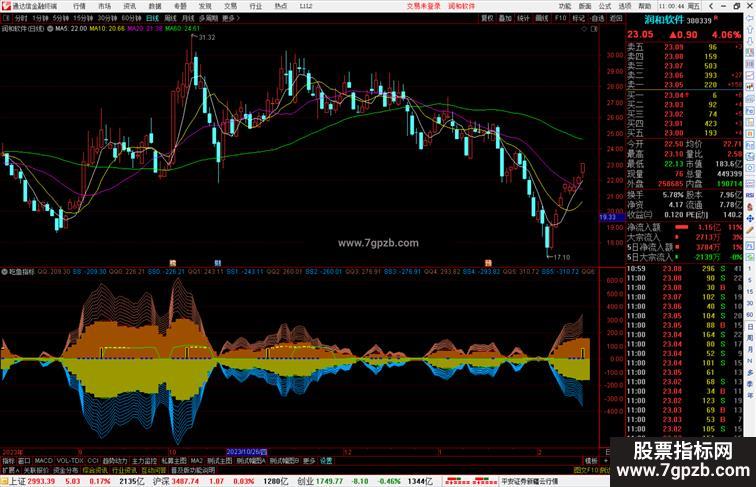This screenshot has width=756, height=487.
Task: Open the 行业资讯 tab
Action: [124, 470]
